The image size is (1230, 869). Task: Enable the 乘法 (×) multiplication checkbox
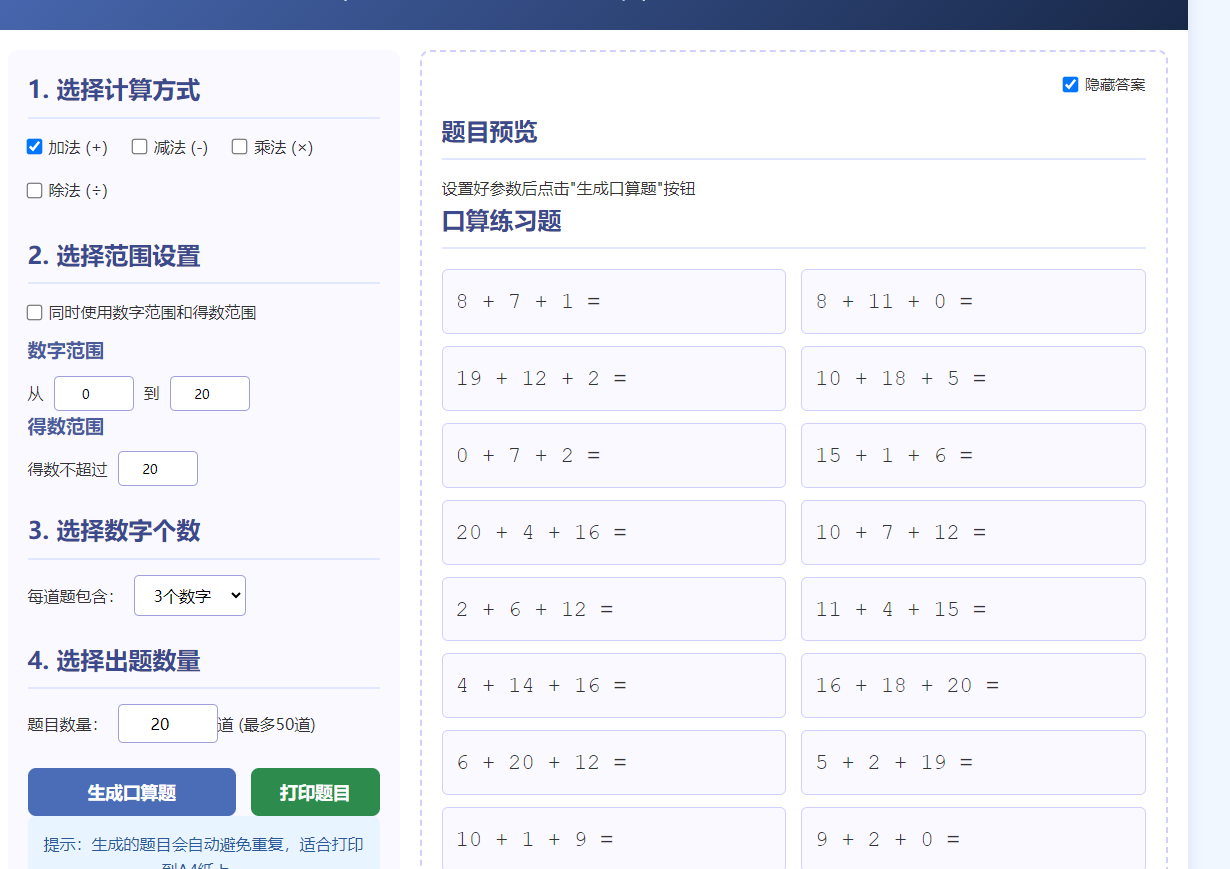coord(240,147)
